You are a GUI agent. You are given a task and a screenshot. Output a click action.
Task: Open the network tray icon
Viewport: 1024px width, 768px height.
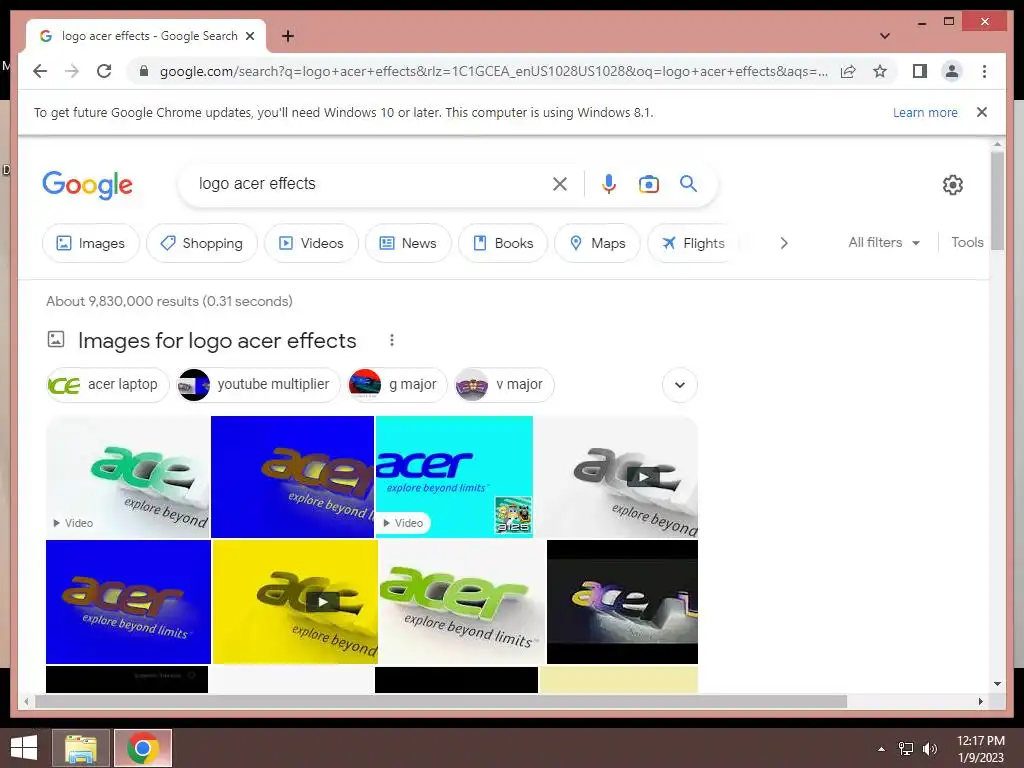[906, 749]
